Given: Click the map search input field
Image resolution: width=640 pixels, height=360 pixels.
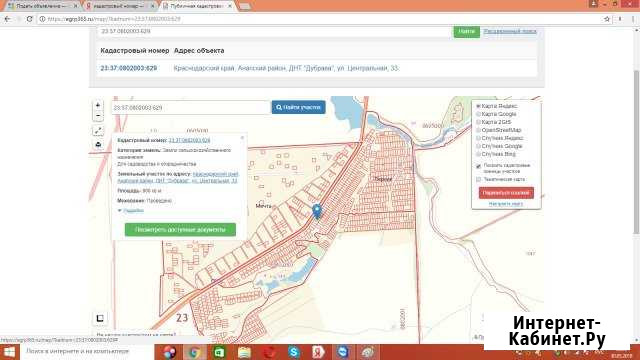Looking at the screenshot, I should pos(191,107).
